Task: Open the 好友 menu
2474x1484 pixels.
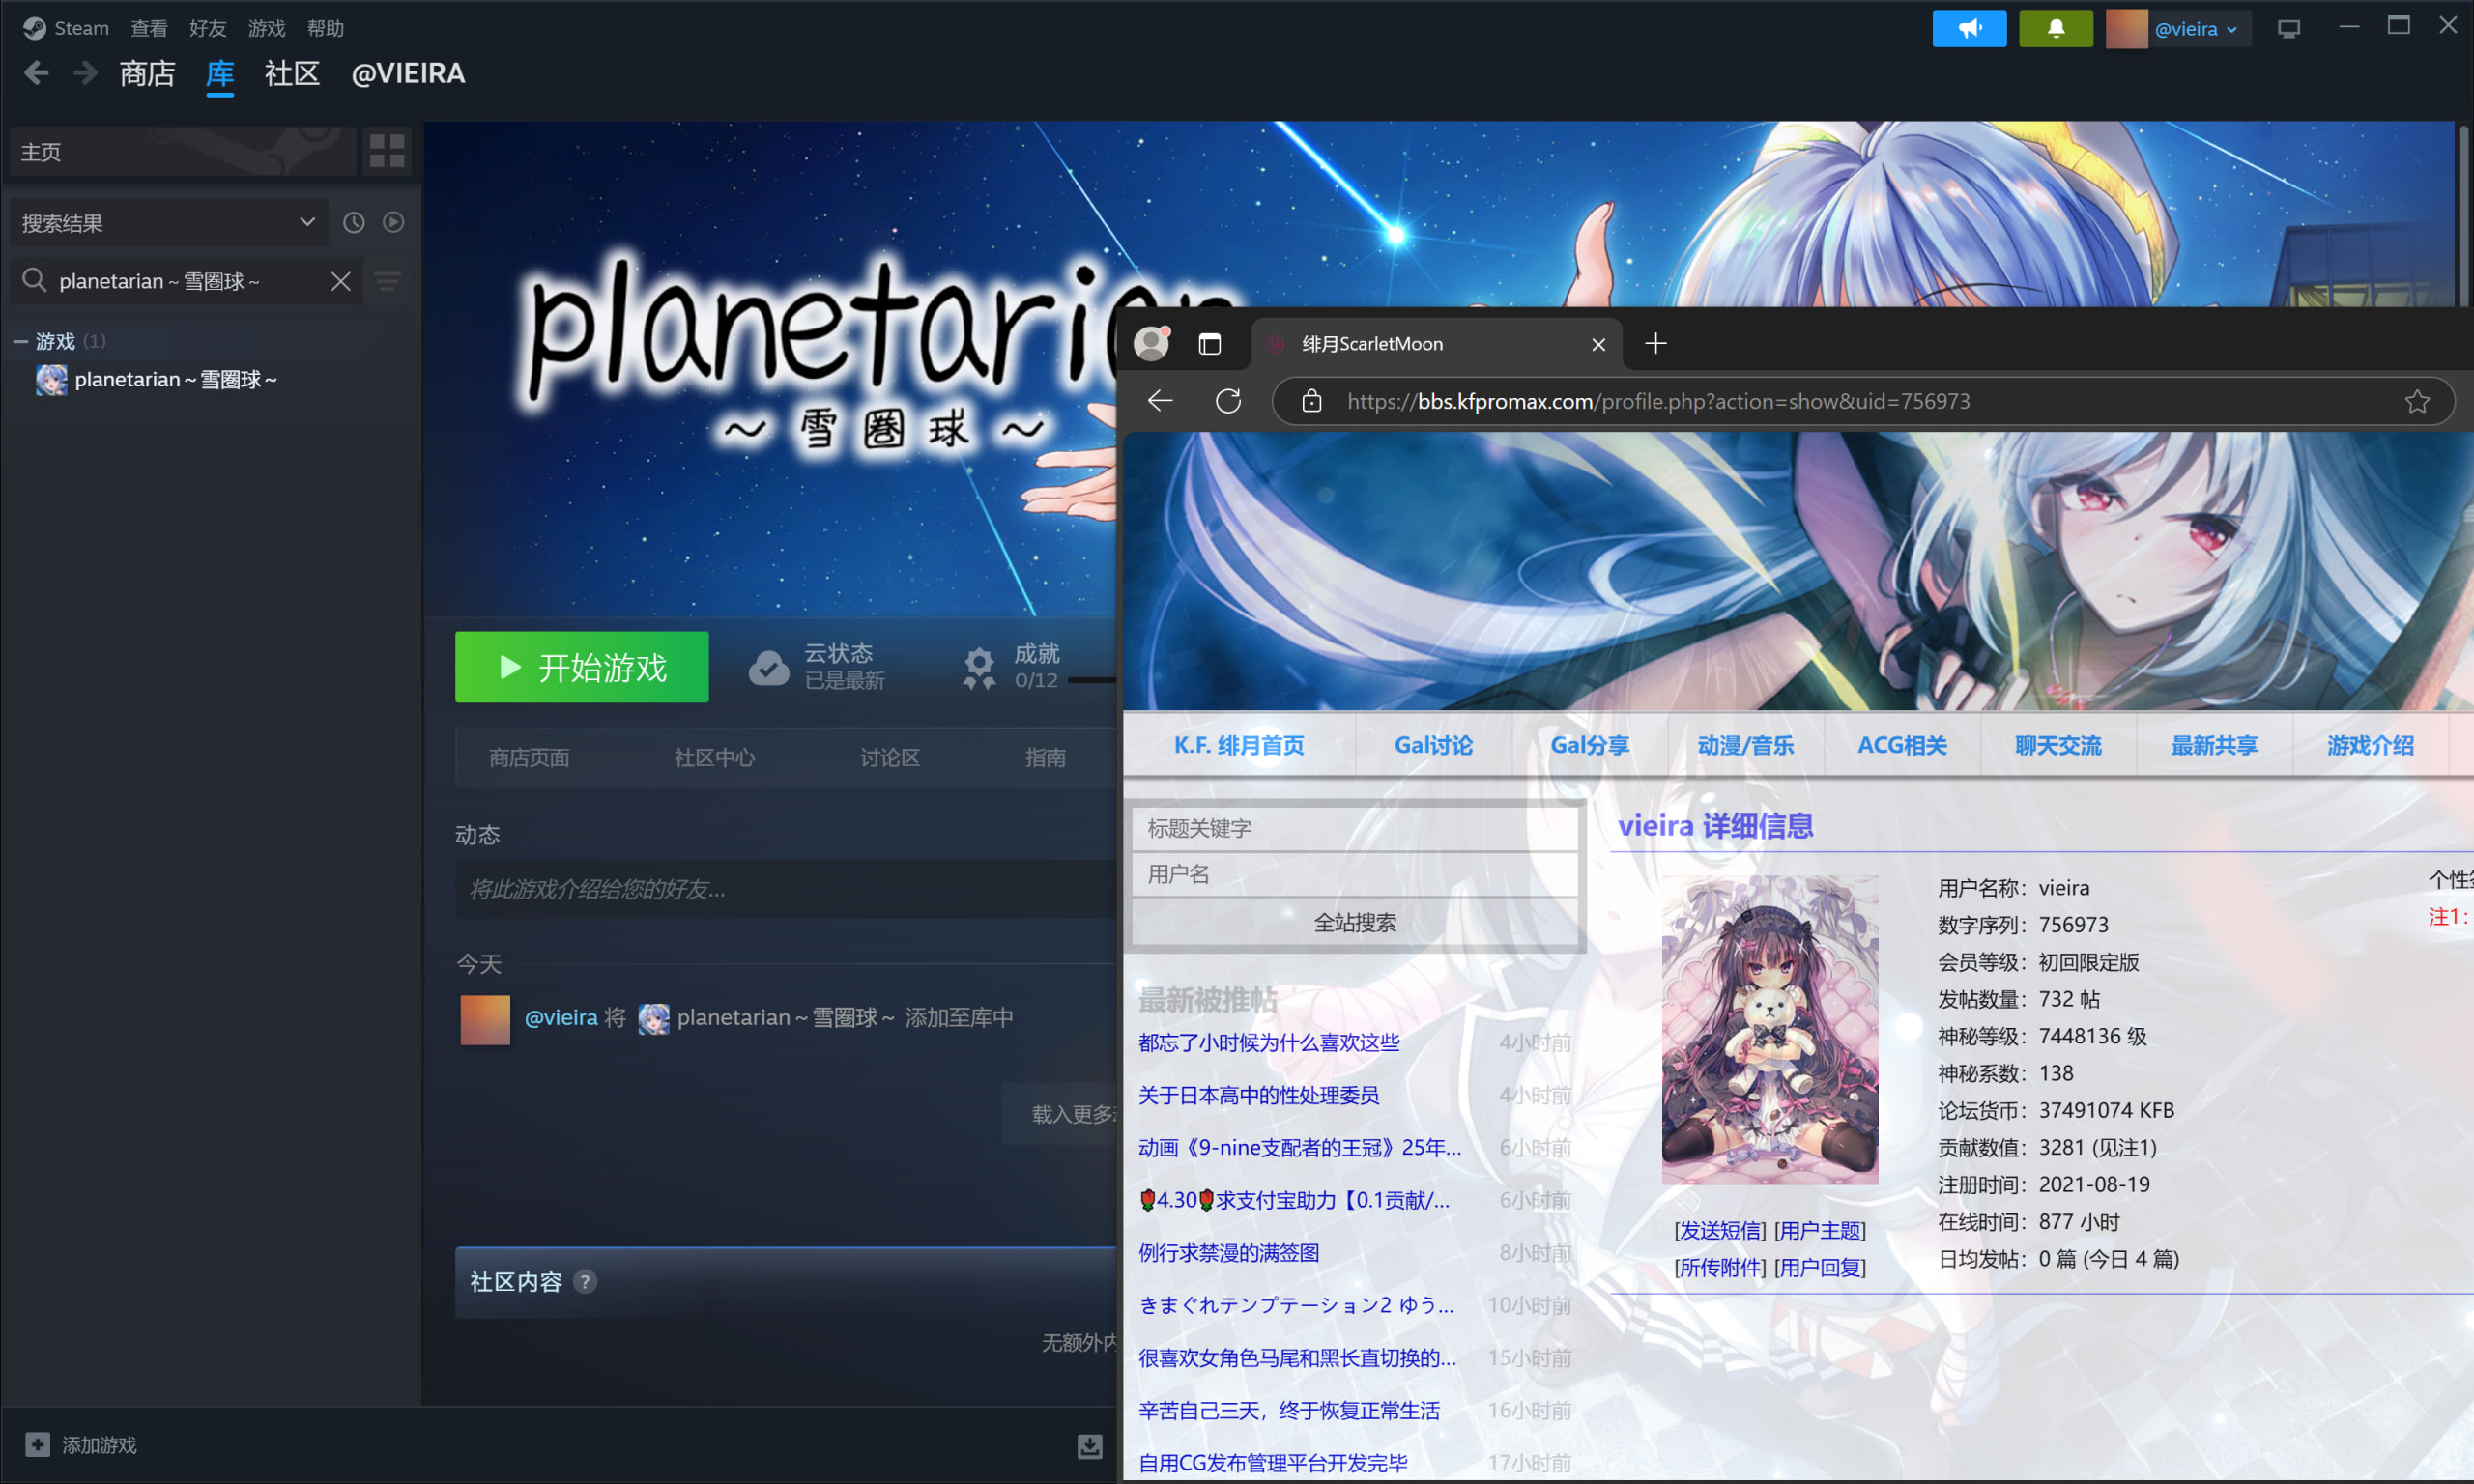Action: (x=207, y=28)
